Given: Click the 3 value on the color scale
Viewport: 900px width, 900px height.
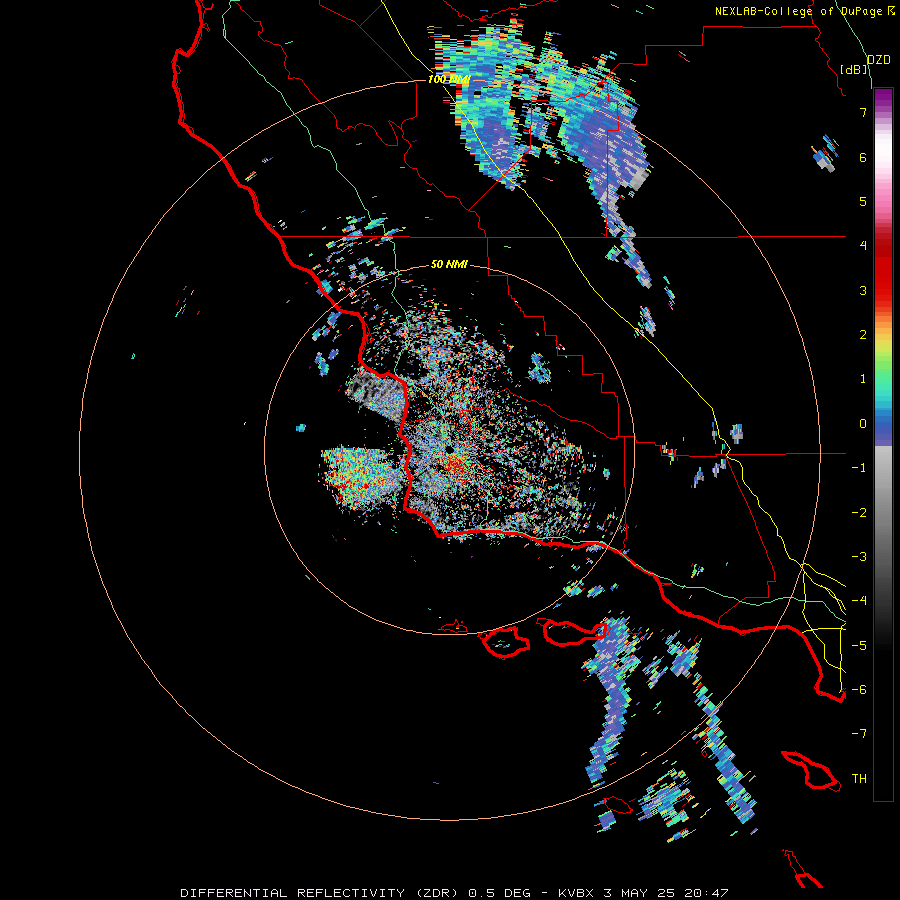Looking at the screenshot, I should pyautogui.click(x=863, y=290).
